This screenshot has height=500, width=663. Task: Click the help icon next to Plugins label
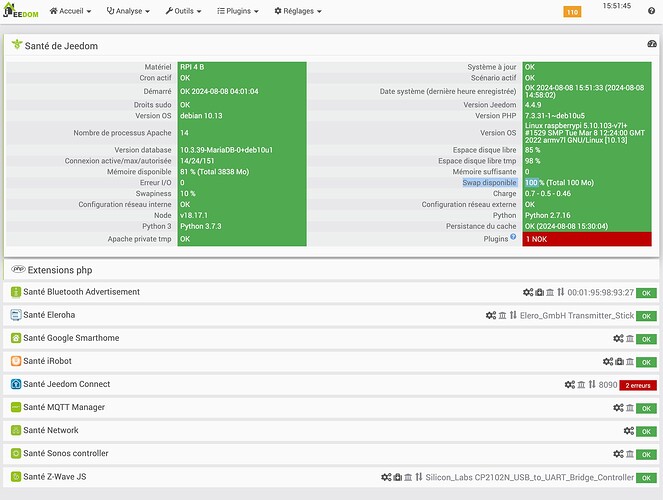513,237
